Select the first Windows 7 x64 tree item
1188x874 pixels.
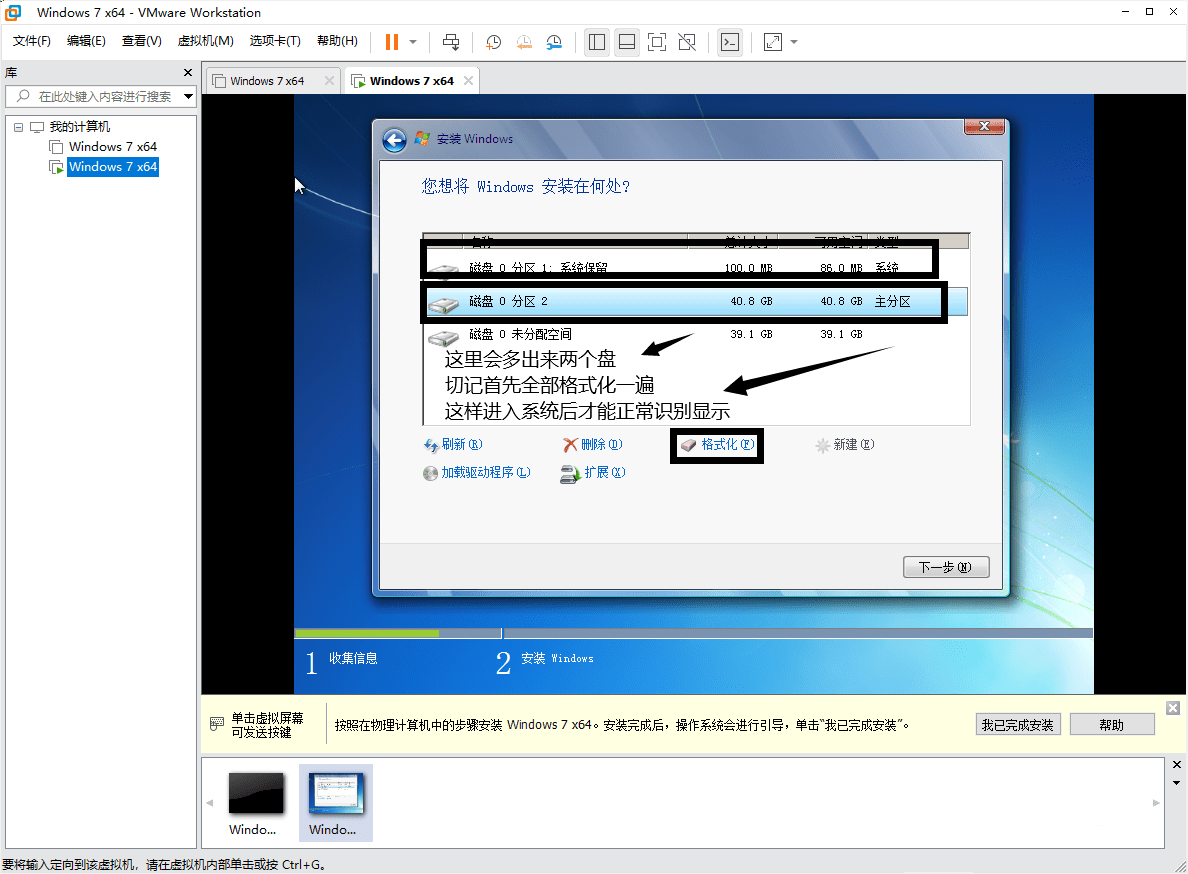tap(112, 146)
